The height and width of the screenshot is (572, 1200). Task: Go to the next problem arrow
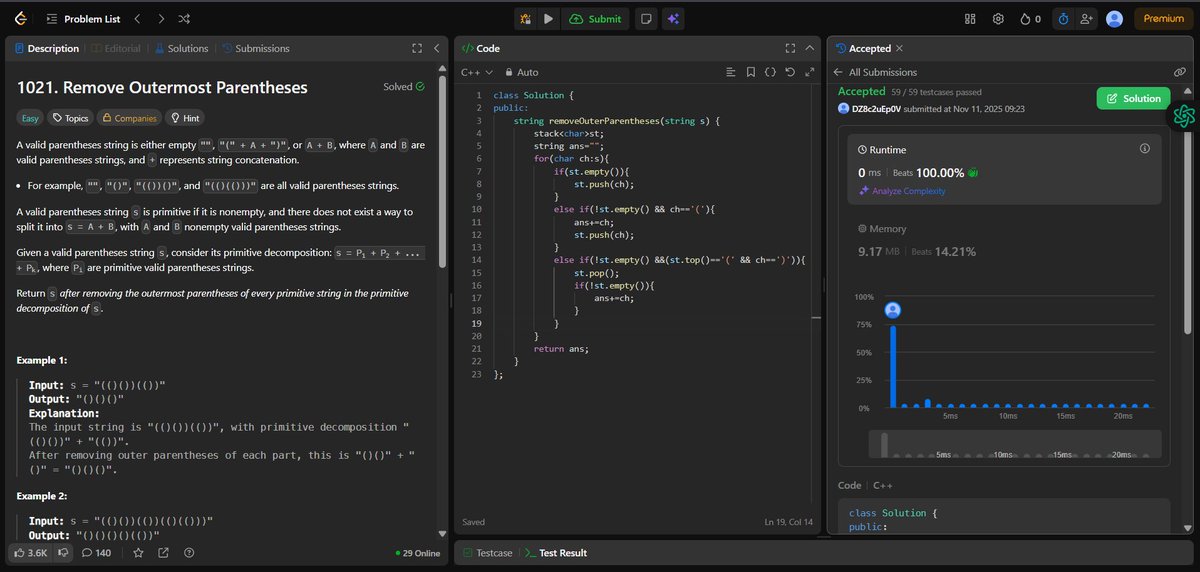(x=161, y=18)
